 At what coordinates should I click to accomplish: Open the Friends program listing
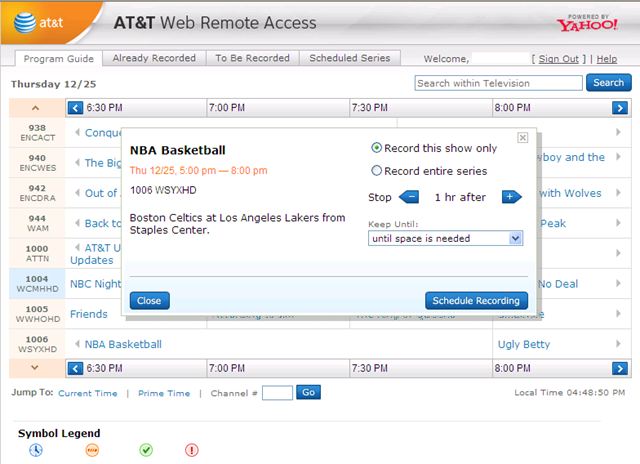point(89,314)
